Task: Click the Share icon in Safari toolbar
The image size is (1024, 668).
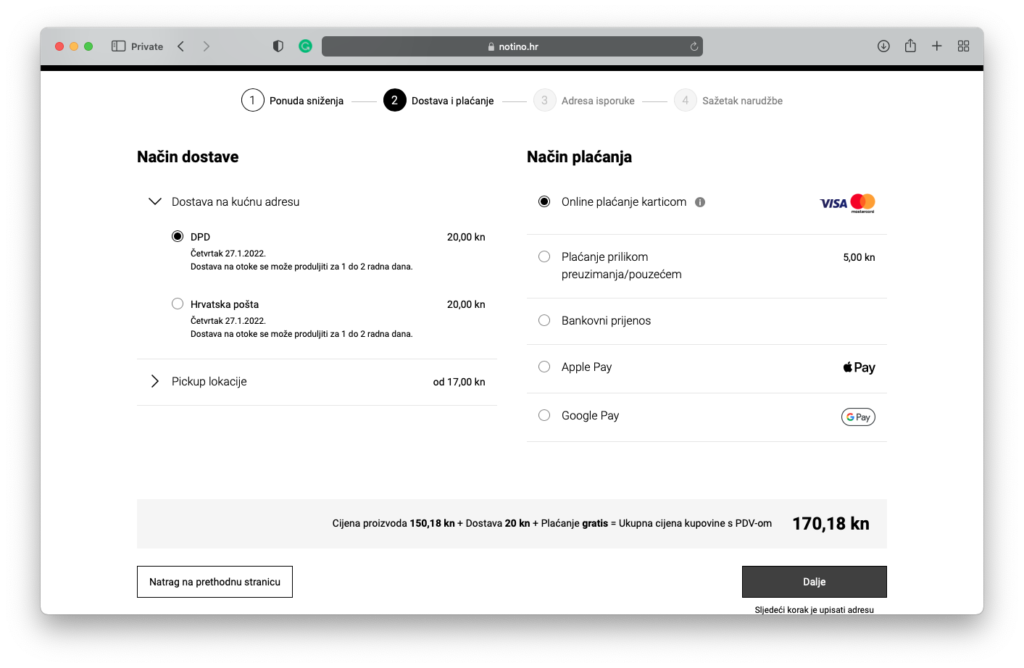Action: point(910,46)
